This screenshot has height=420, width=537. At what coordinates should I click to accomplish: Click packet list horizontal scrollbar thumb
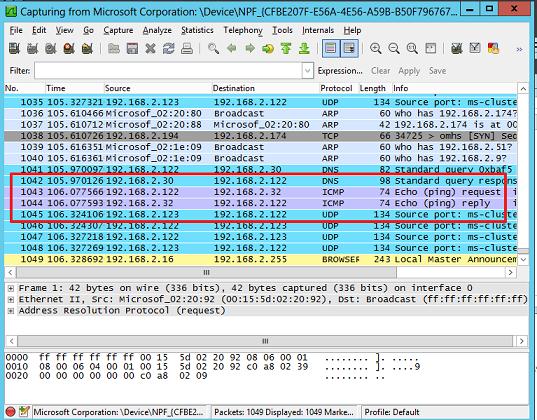(207, 273)
